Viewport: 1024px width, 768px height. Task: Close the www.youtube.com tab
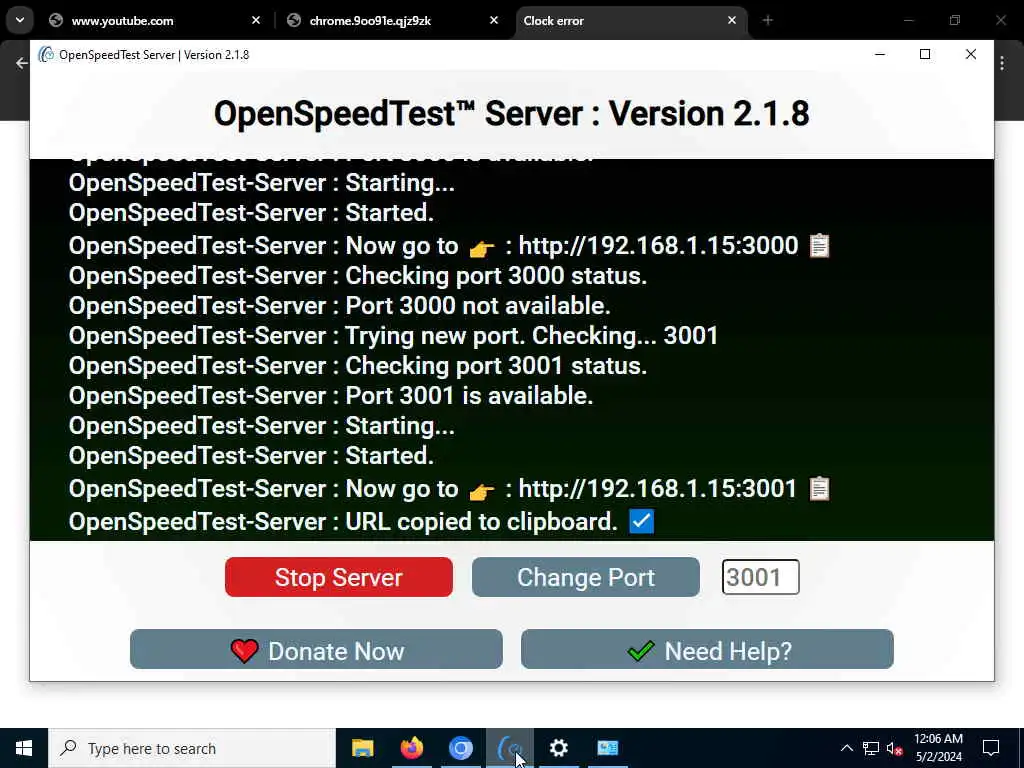click(256, 20)
